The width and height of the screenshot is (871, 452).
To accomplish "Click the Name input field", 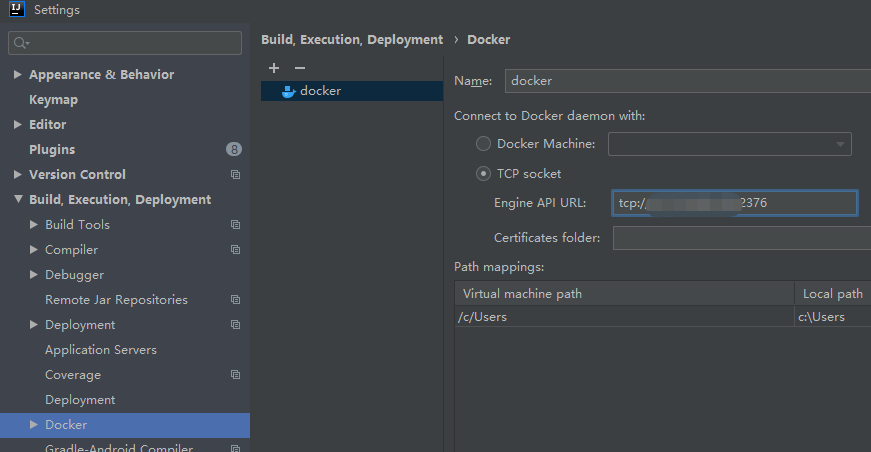I will (688, 81).
